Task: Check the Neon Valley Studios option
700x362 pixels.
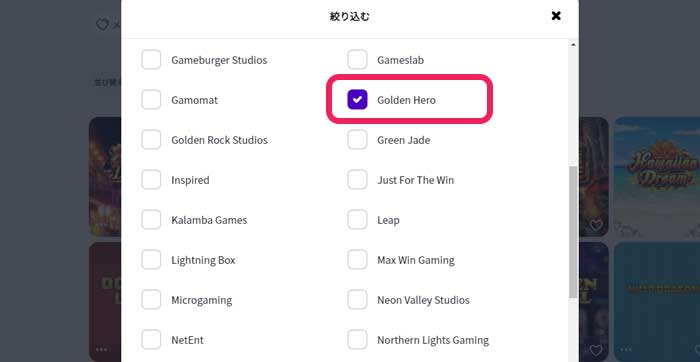Action: [357, 300]
